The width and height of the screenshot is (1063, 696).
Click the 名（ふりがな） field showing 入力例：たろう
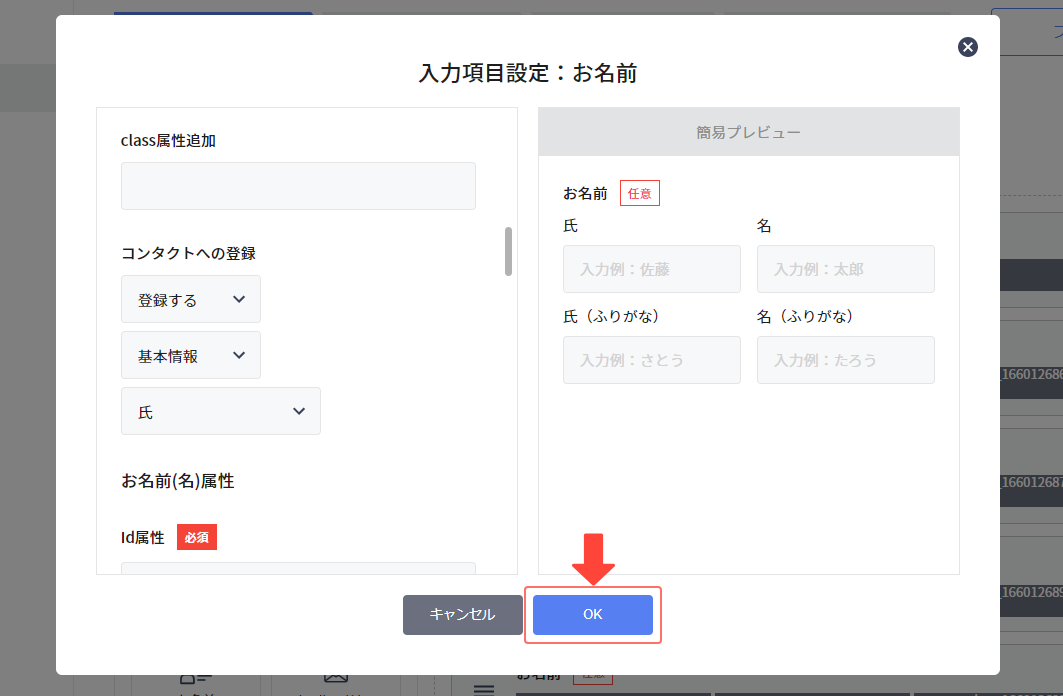(x=845, y=360)
